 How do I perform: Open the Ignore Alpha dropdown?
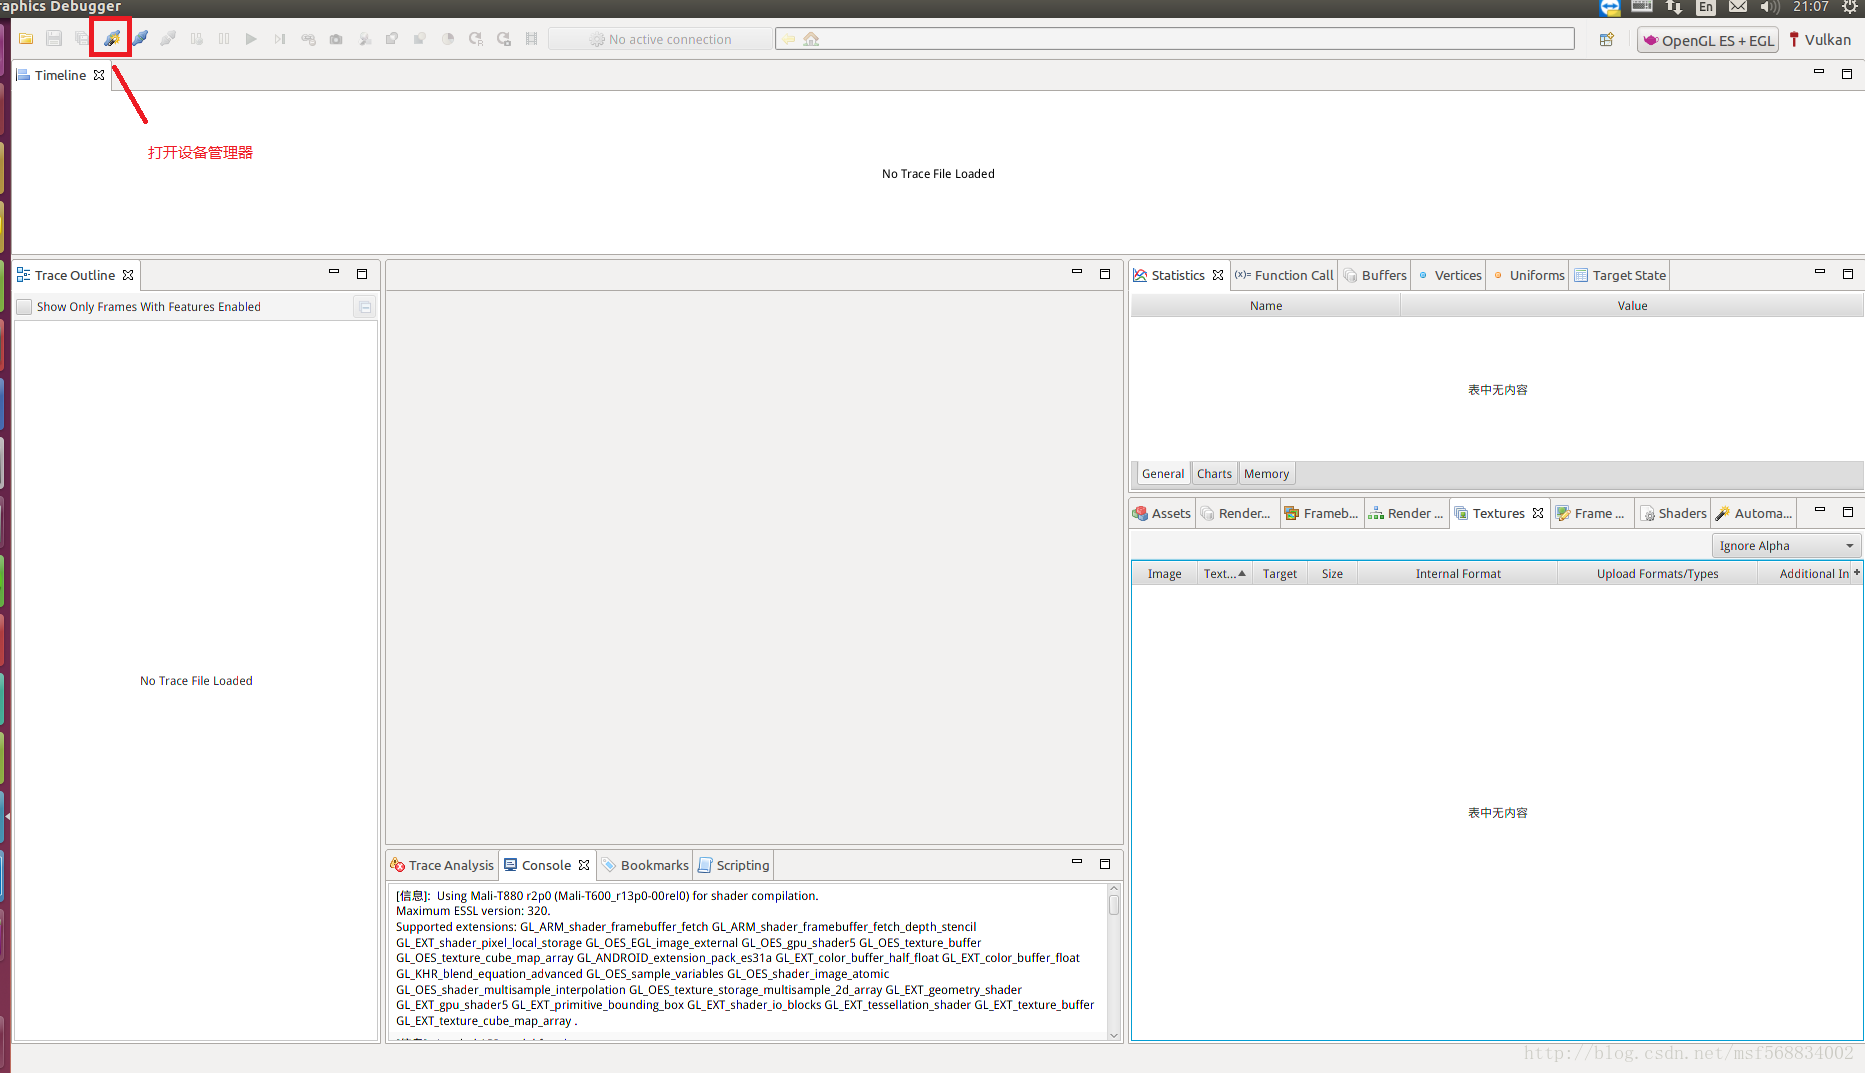(1786, 545)
